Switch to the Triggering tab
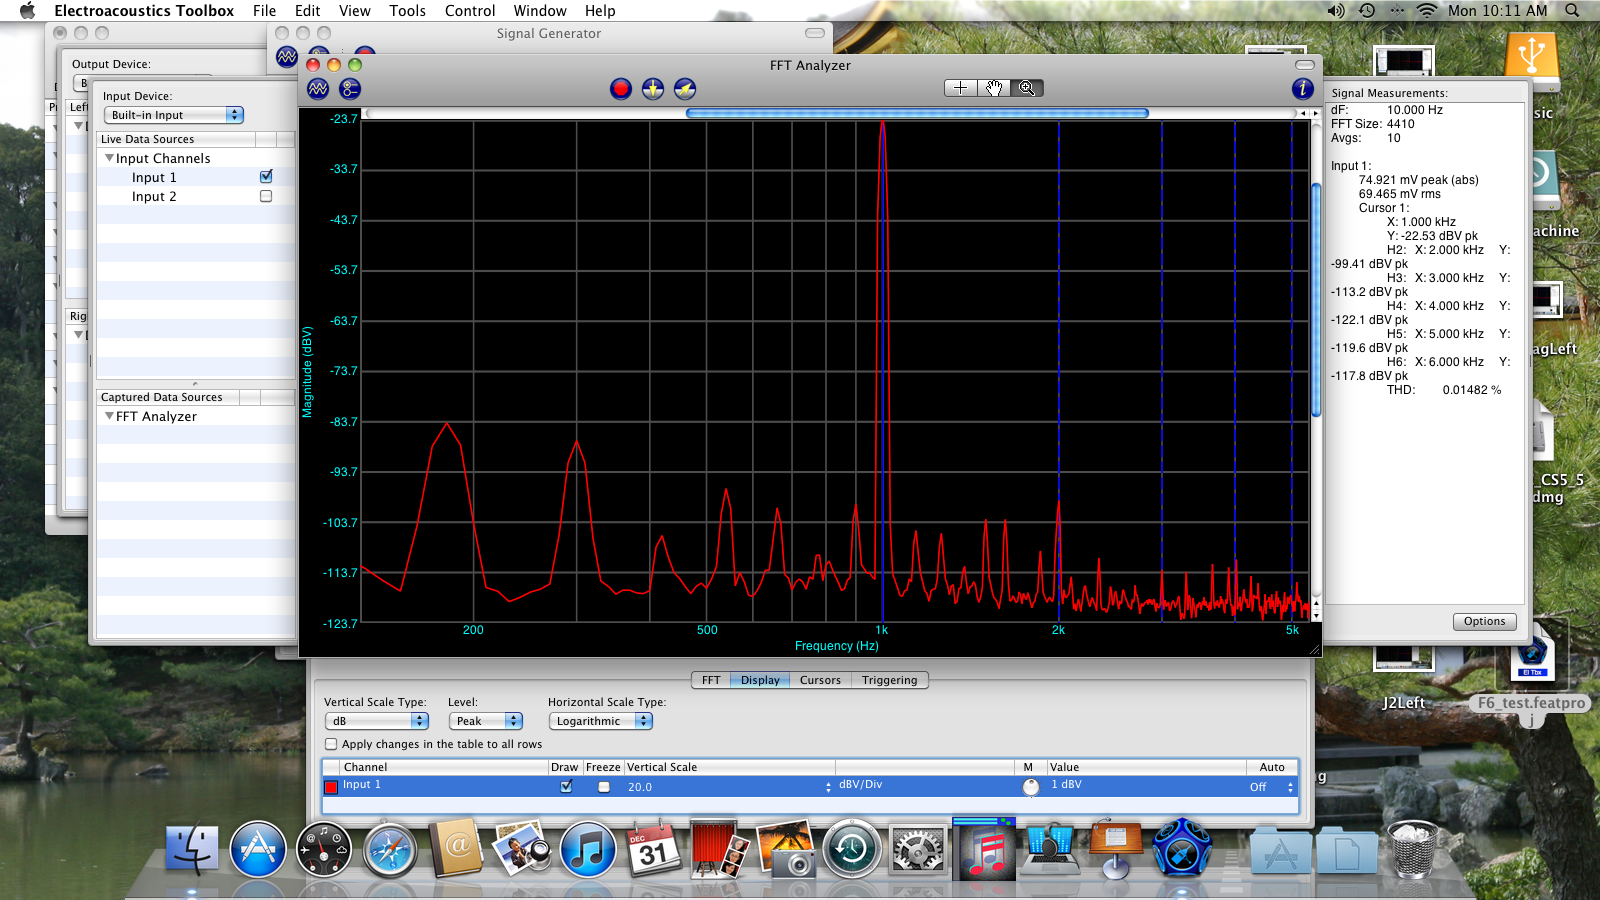1600x900 pixels. (889, 680)
